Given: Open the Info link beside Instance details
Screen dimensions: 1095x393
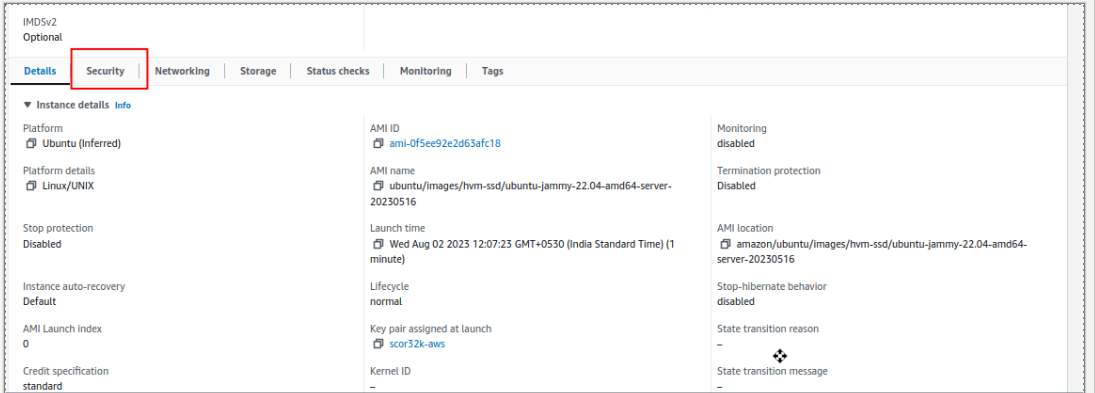Looking at the screenshot, I should tap(123, 105).
